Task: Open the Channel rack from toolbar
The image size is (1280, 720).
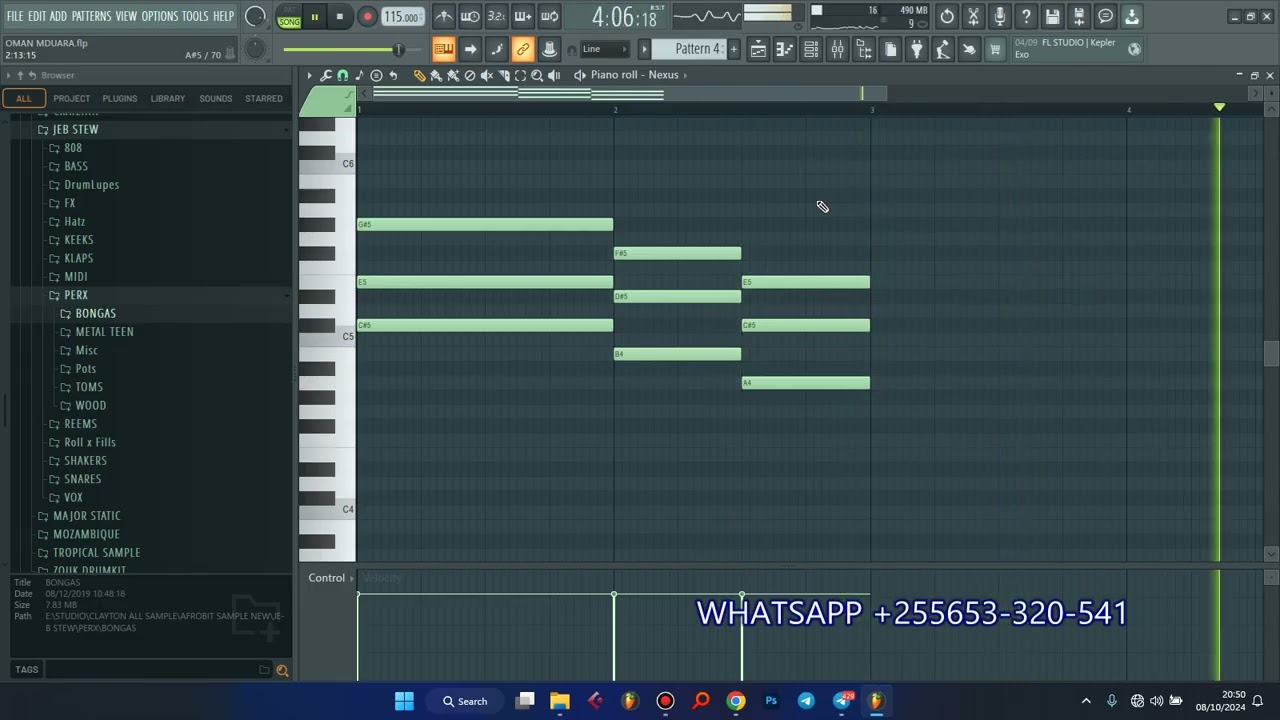Action: click(x=811, y=49)
